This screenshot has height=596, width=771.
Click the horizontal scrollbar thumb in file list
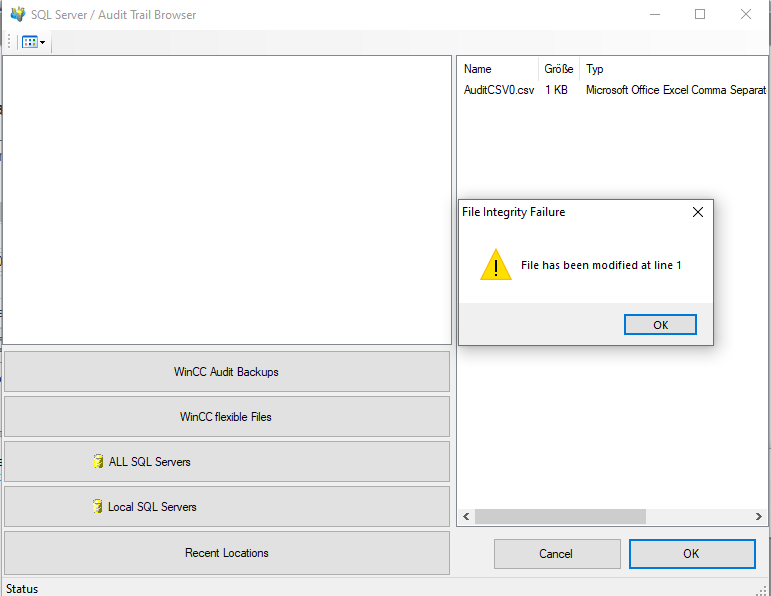(x=560, y=516)
